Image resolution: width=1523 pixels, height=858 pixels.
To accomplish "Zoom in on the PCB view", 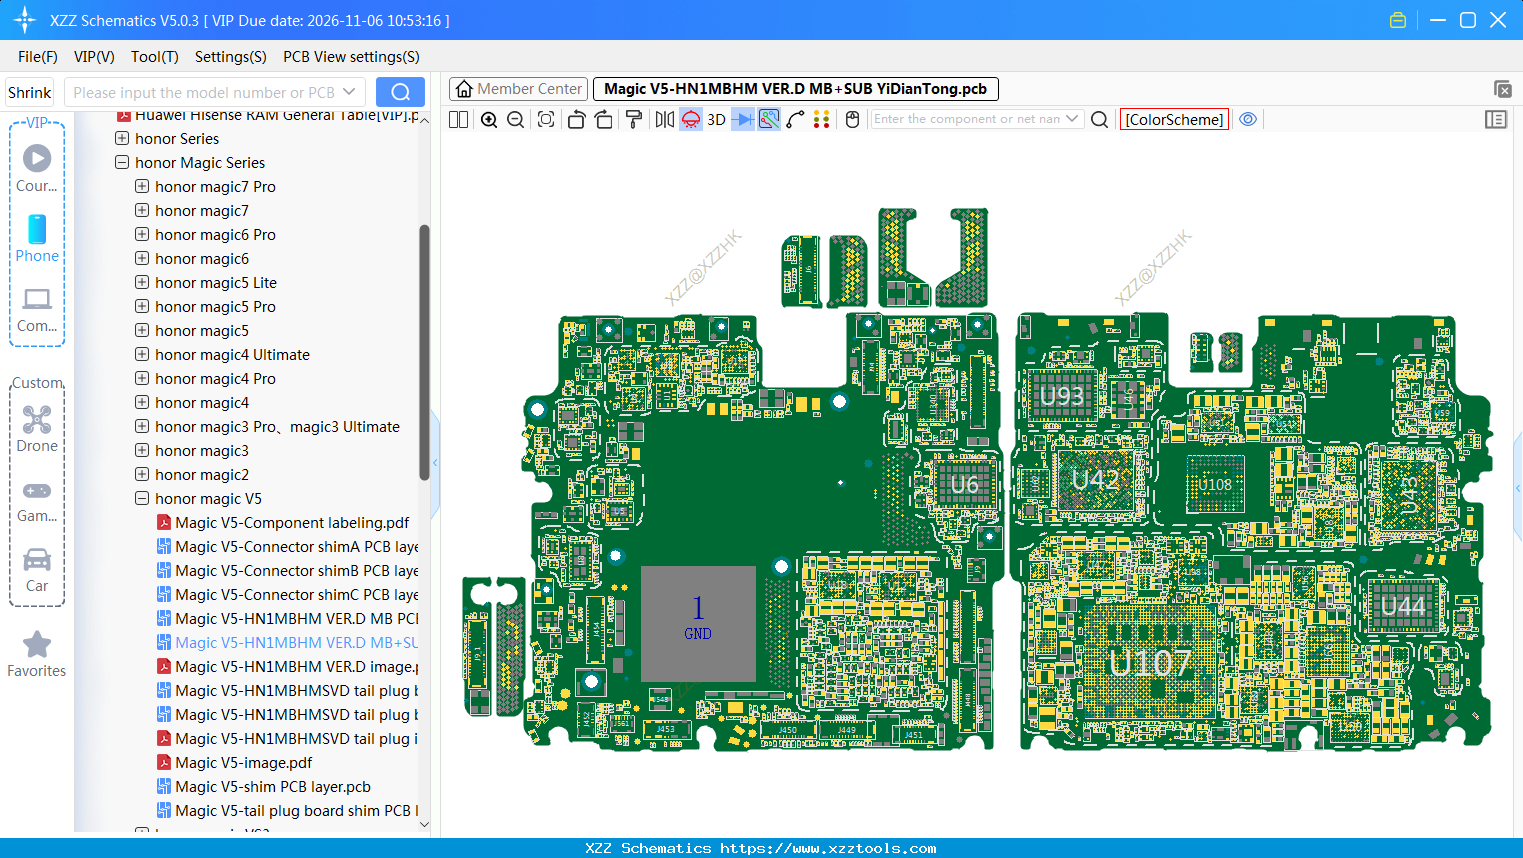I will (x=488, y=119).
